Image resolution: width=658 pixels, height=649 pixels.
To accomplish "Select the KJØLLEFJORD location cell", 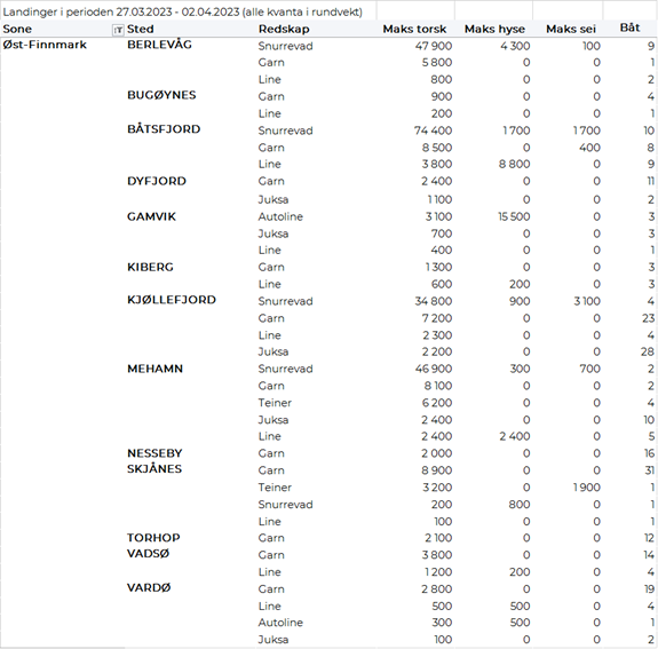I will point(171,300).
